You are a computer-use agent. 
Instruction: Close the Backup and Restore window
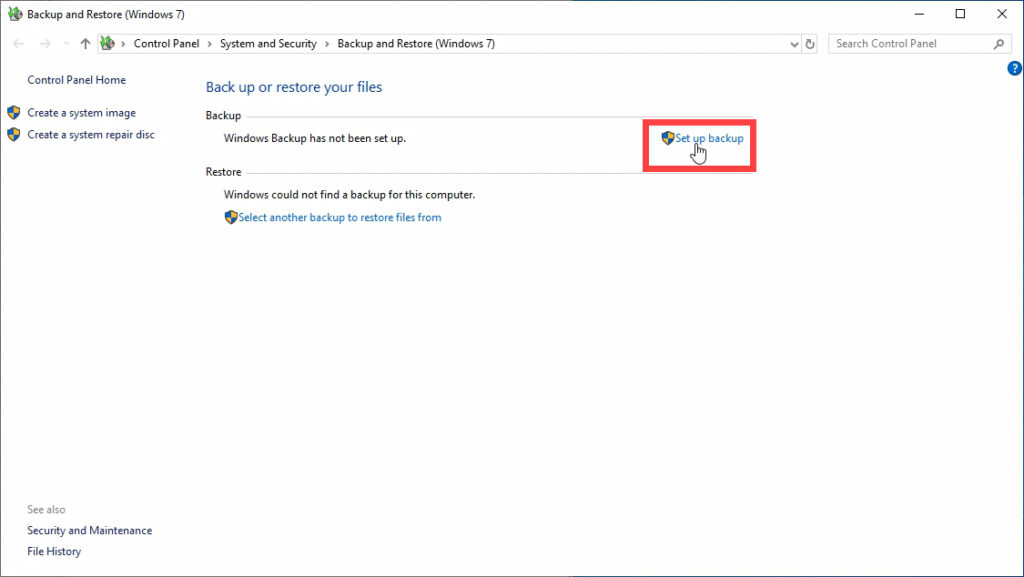click(1002, 14)
